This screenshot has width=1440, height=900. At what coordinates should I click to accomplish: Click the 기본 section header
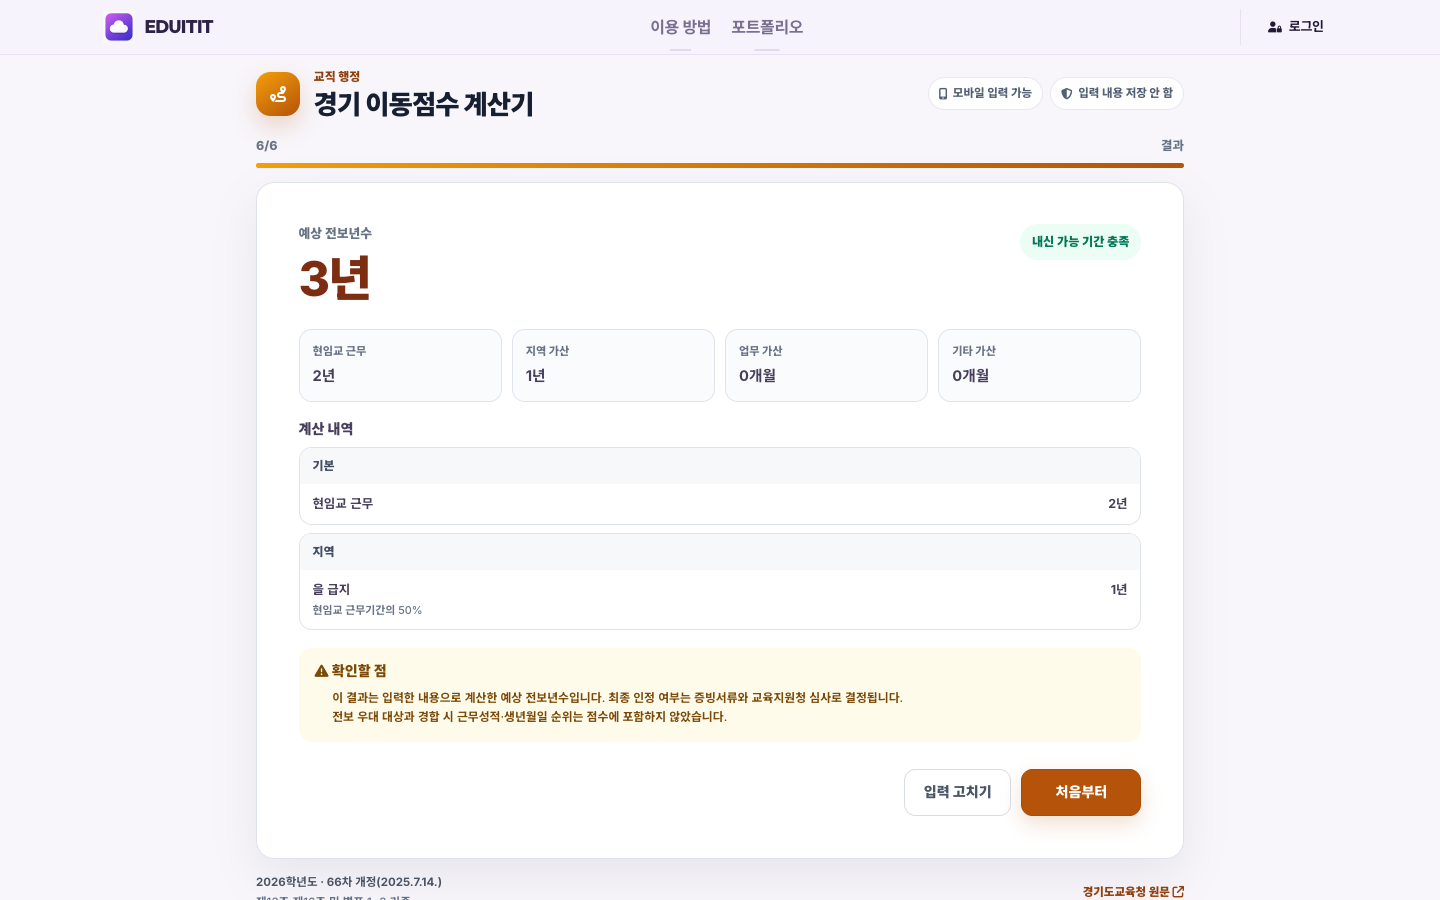[720, 466]
